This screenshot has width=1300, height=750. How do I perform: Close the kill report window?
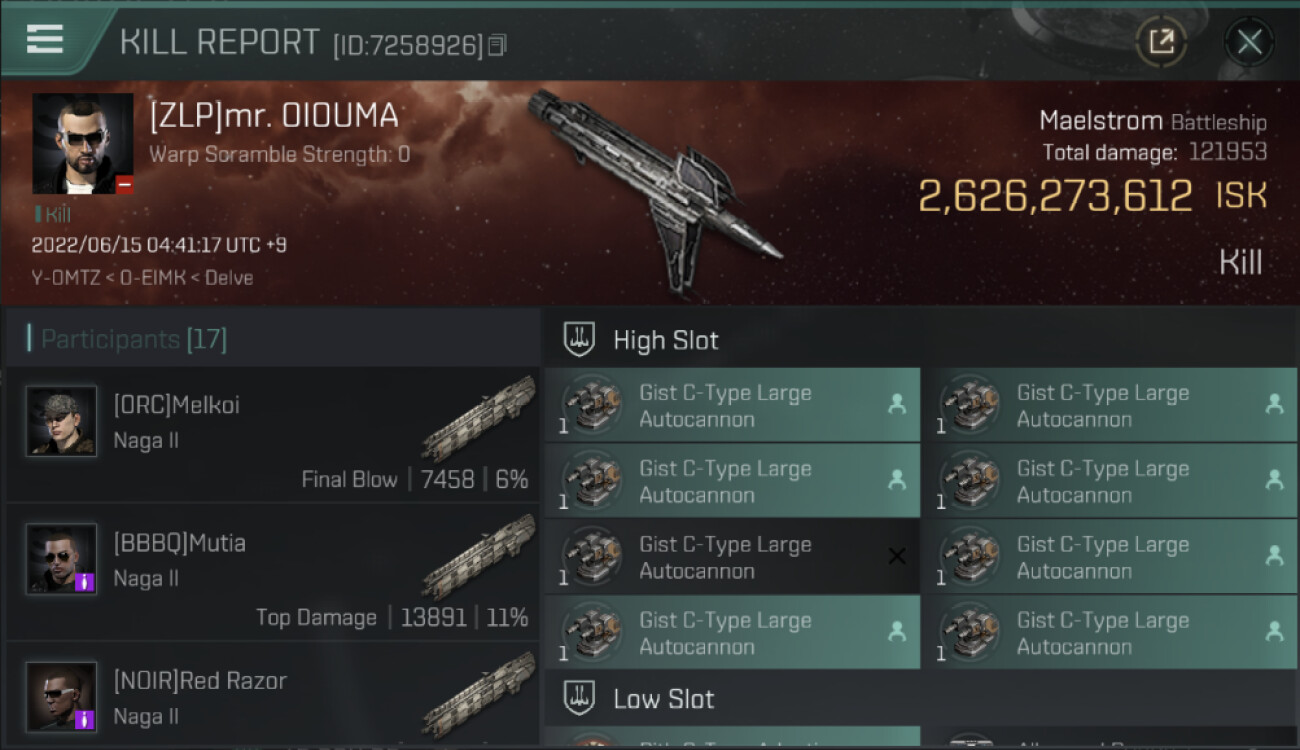click(1249, 41)
